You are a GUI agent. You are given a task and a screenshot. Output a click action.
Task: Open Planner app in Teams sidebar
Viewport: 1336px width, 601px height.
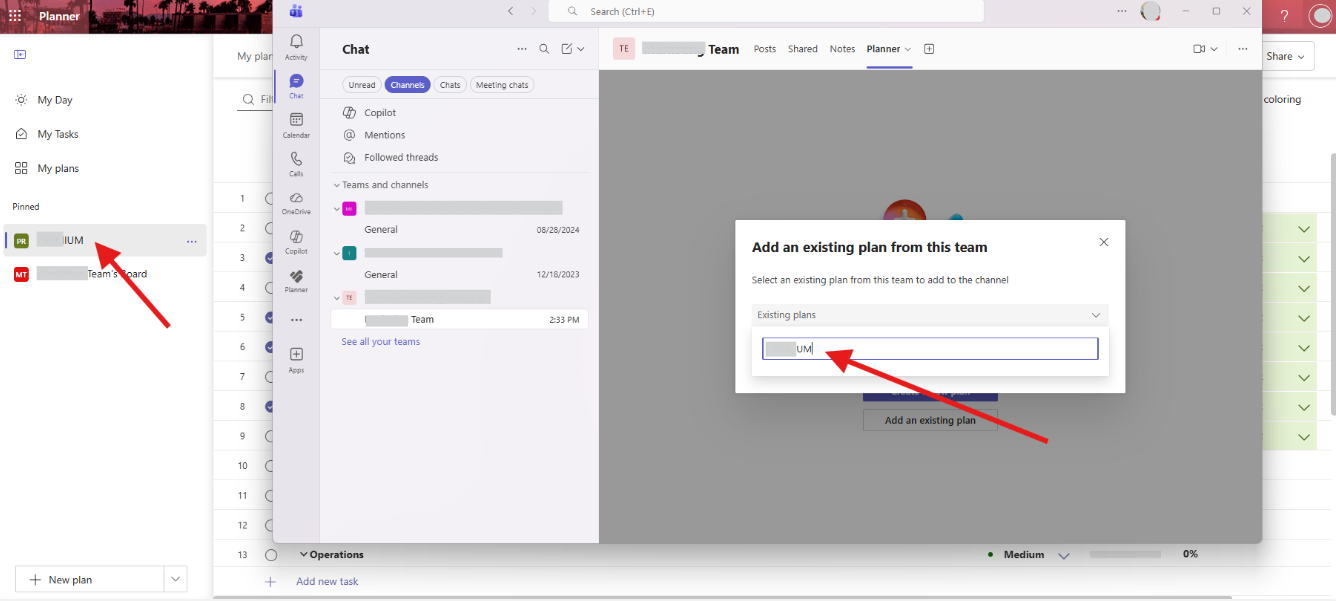pos(296,281)
